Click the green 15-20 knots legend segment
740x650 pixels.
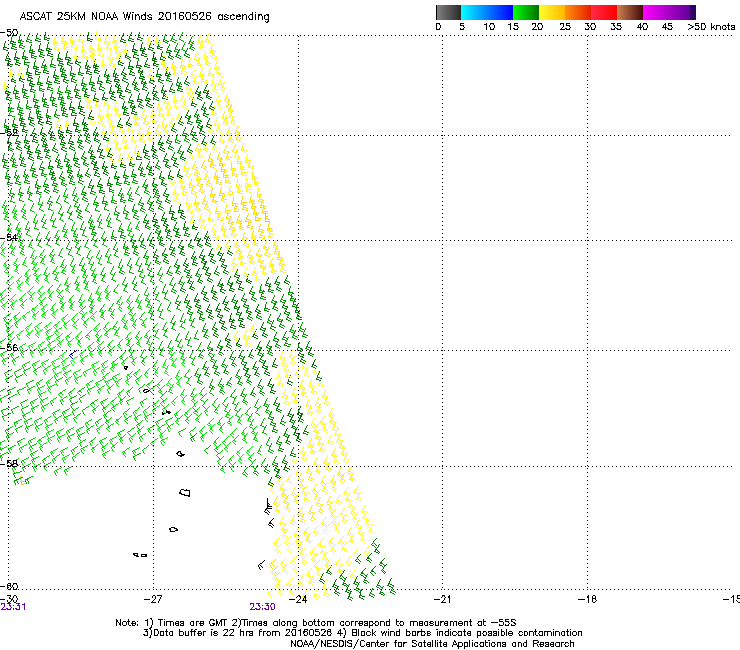click(x=526, y=12)
